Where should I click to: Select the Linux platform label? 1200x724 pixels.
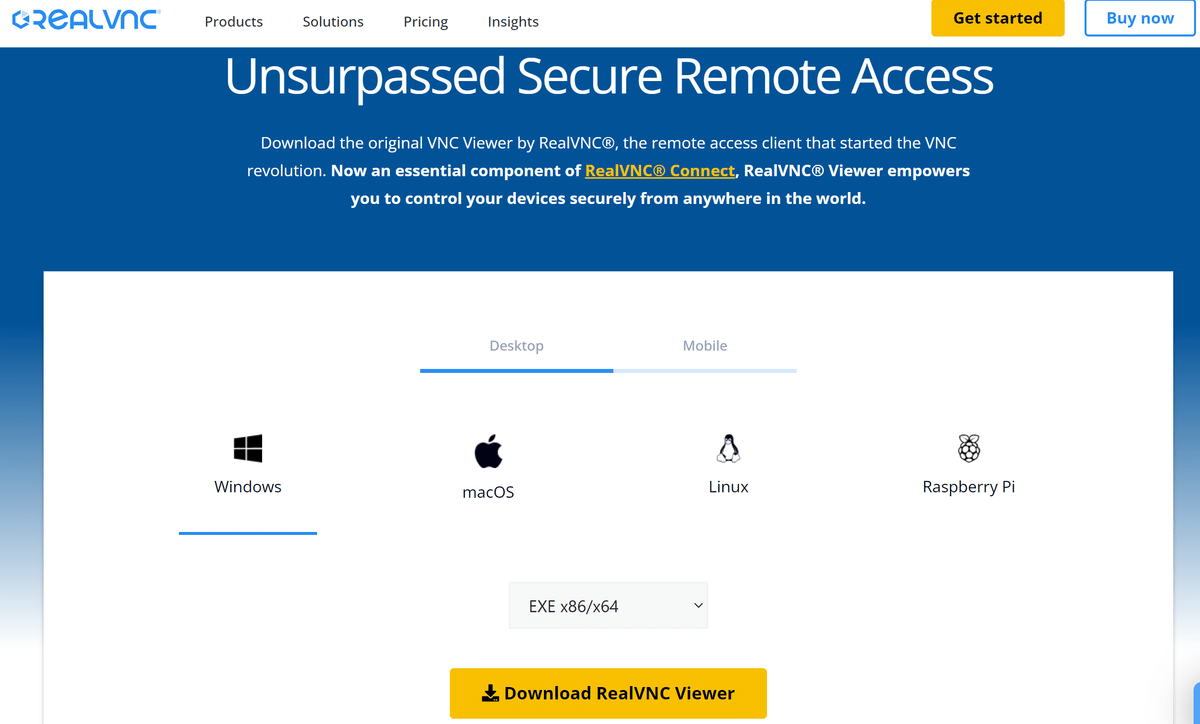[728, 487]
